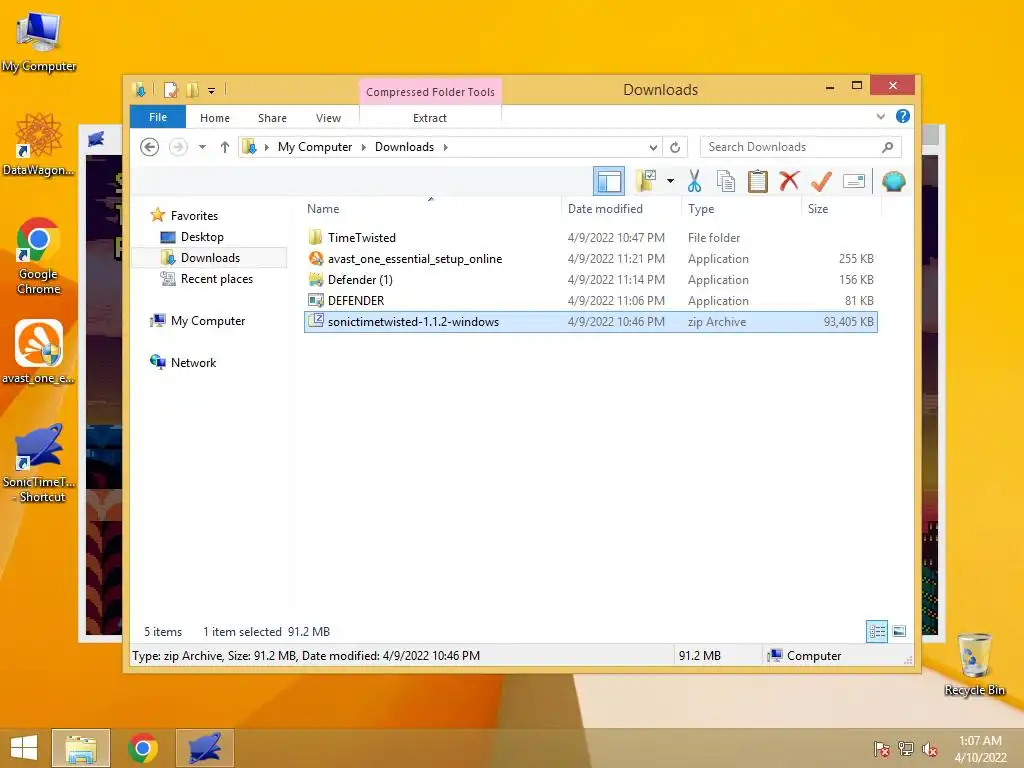Toggle the navigation pane layout button
The image size is (1024, 768).
tap(609, 181)
